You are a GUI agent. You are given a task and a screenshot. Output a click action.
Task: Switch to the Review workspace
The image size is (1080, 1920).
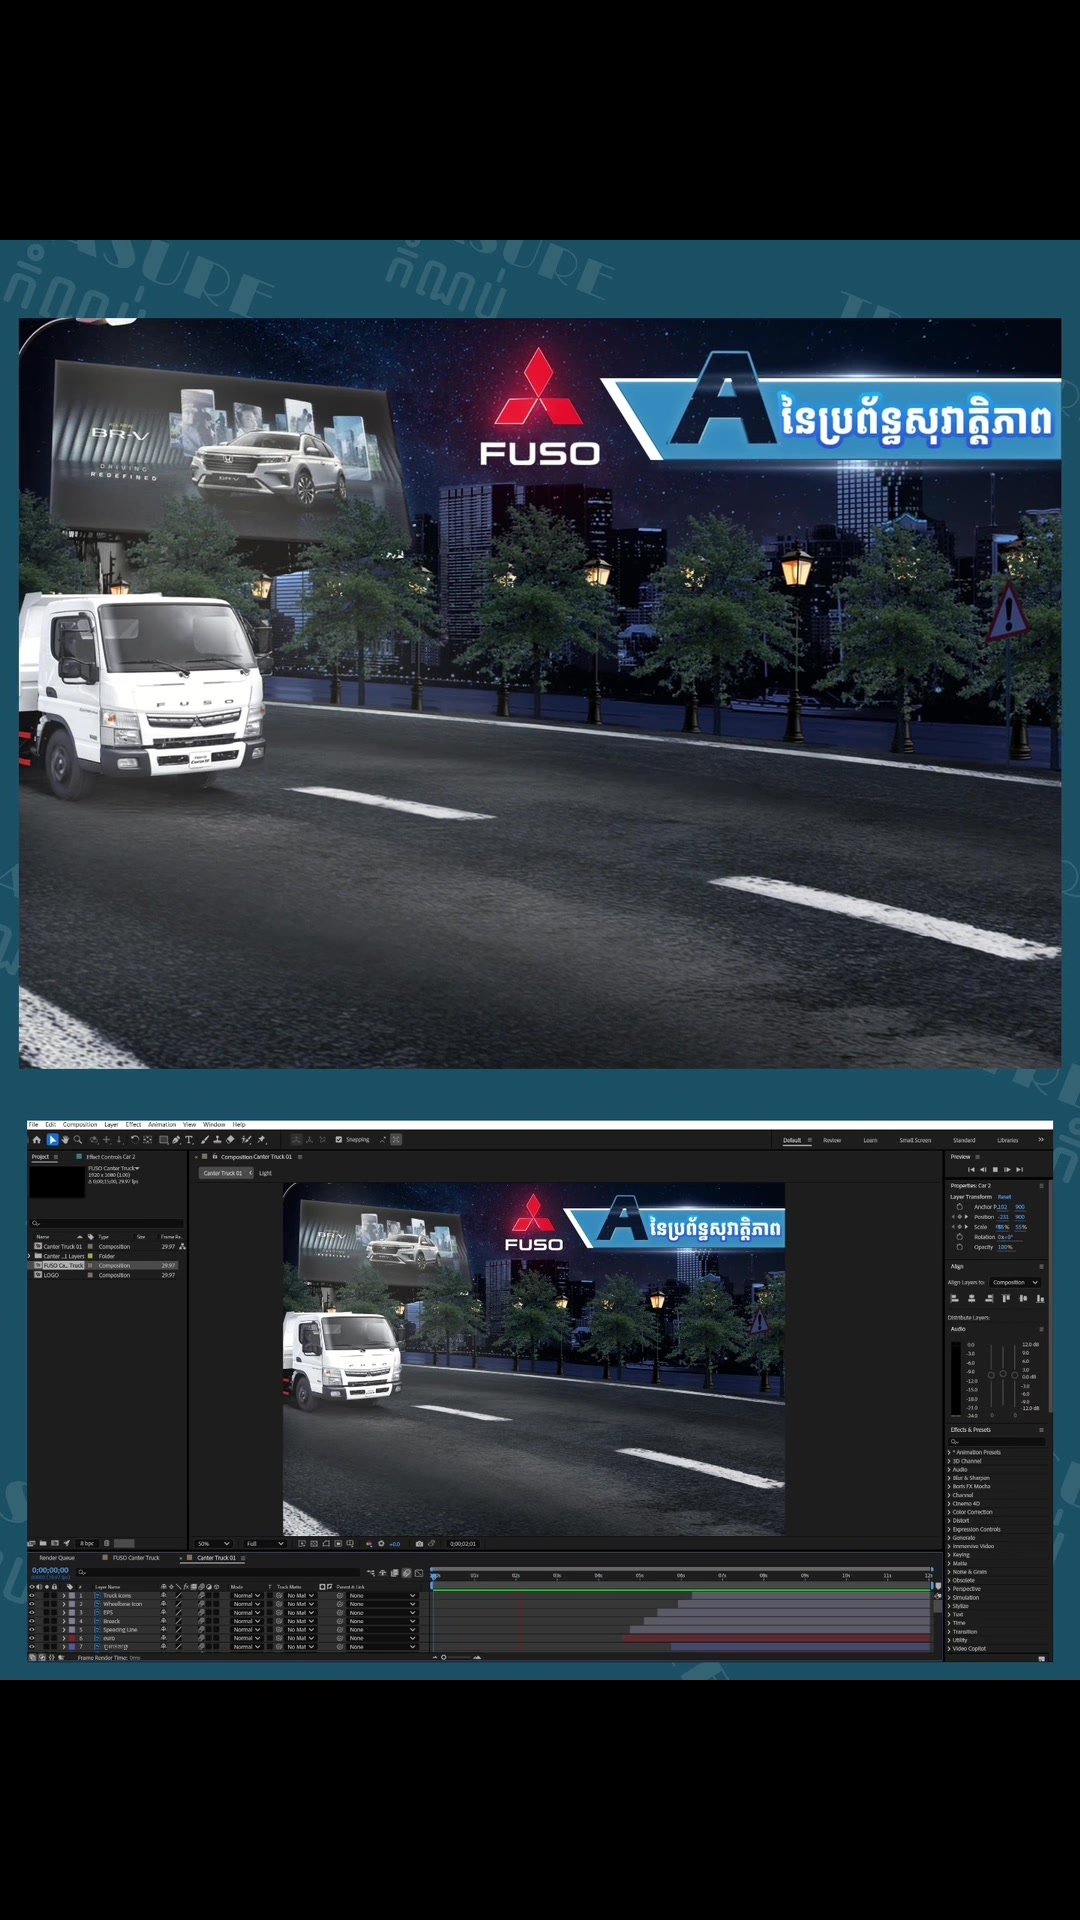pos(832,1140)
